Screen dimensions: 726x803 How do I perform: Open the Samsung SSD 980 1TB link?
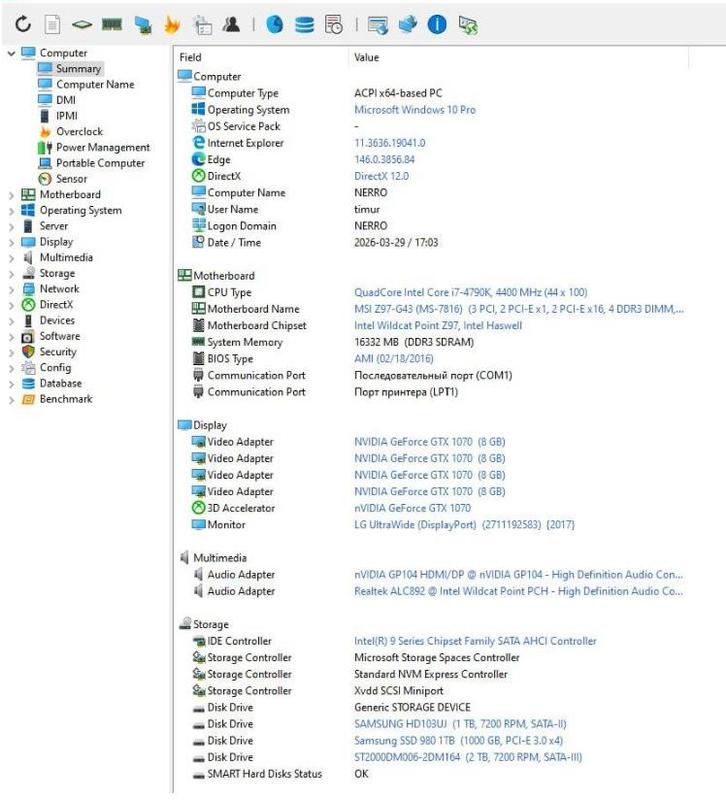tap(458, 741)
